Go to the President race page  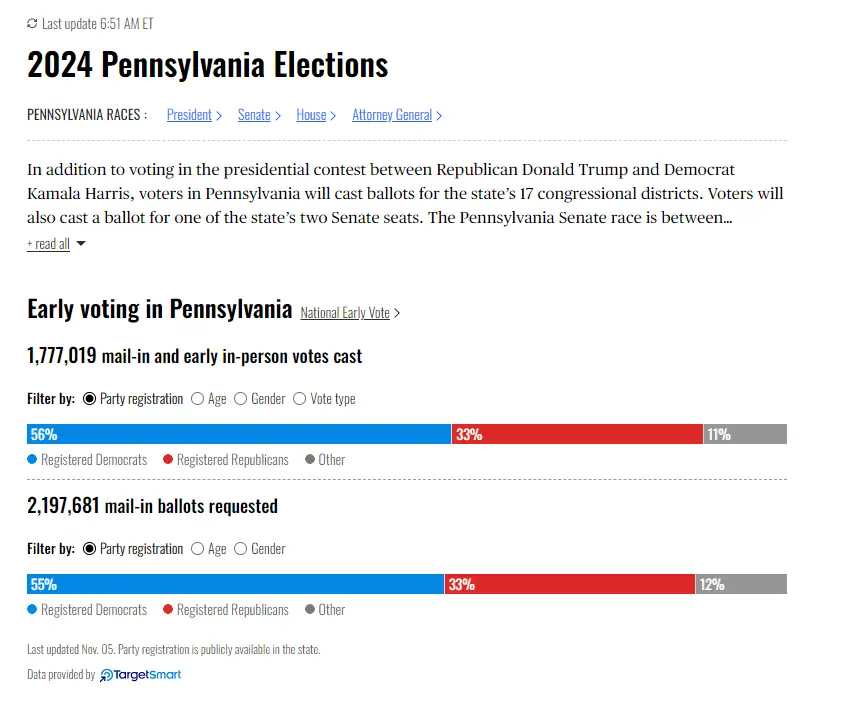point(189,115)
